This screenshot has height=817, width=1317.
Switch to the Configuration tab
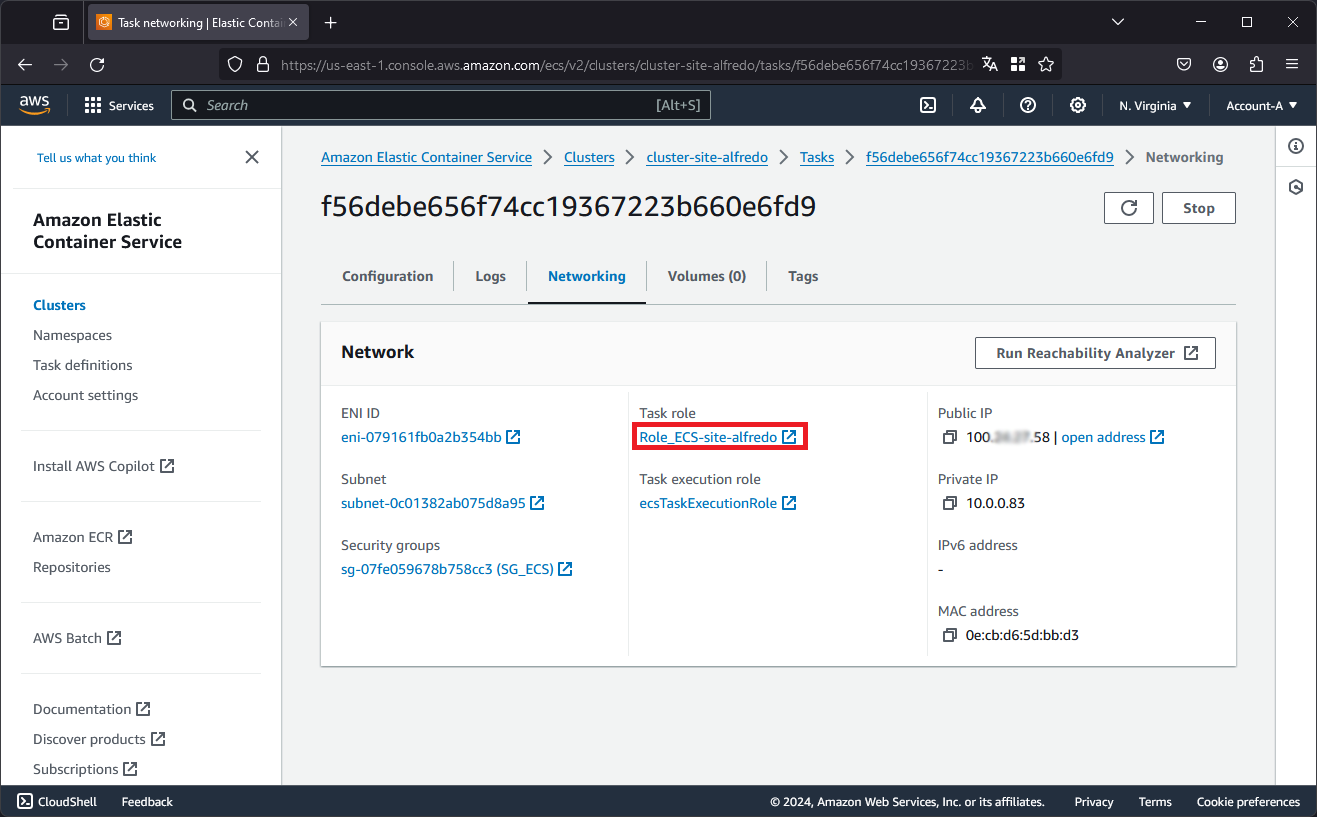point(388,276)
